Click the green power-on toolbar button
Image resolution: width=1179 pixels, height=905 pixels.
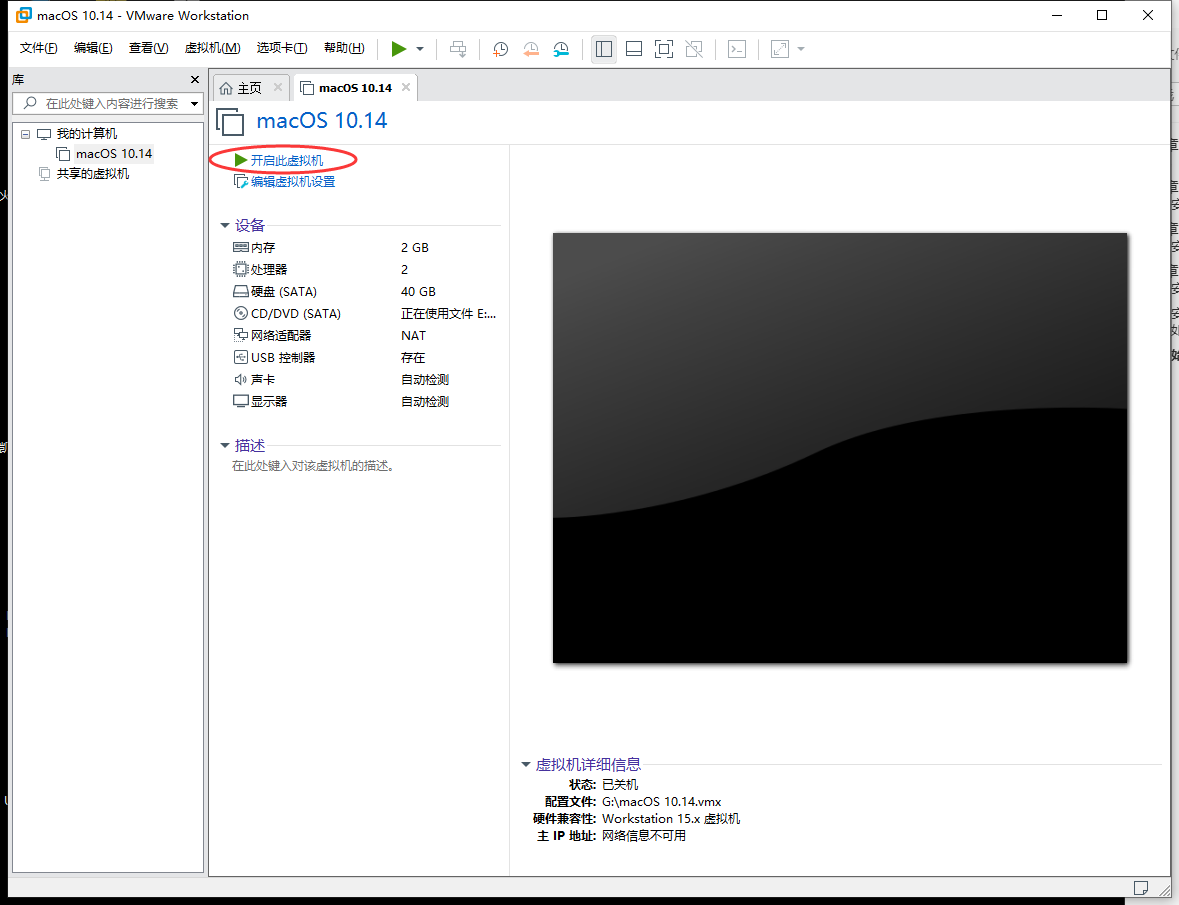[x=399, y=49]
